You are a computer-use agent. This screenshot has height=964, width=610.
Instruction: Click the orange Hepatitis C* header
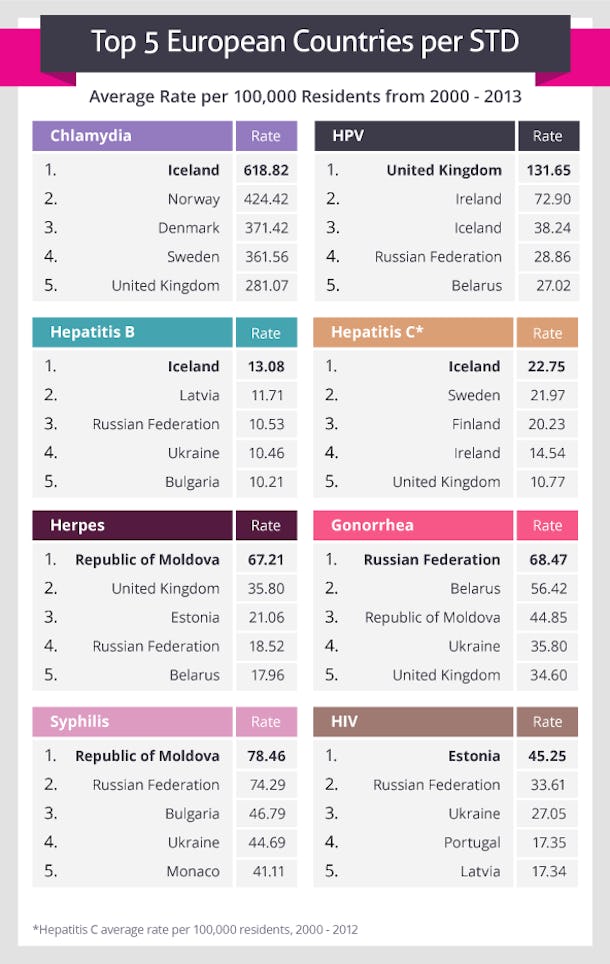point(413,332)
